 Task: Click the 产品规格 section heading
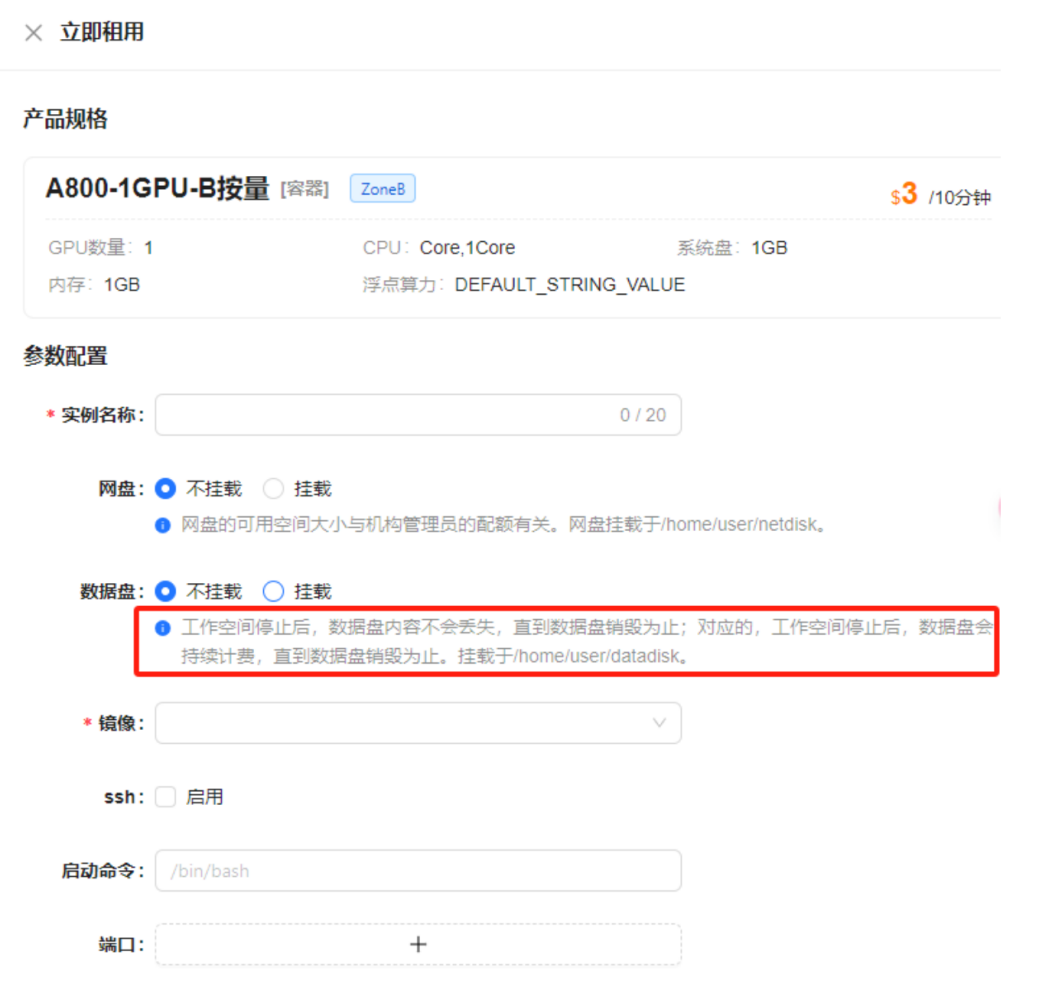[x=65, y=120]
